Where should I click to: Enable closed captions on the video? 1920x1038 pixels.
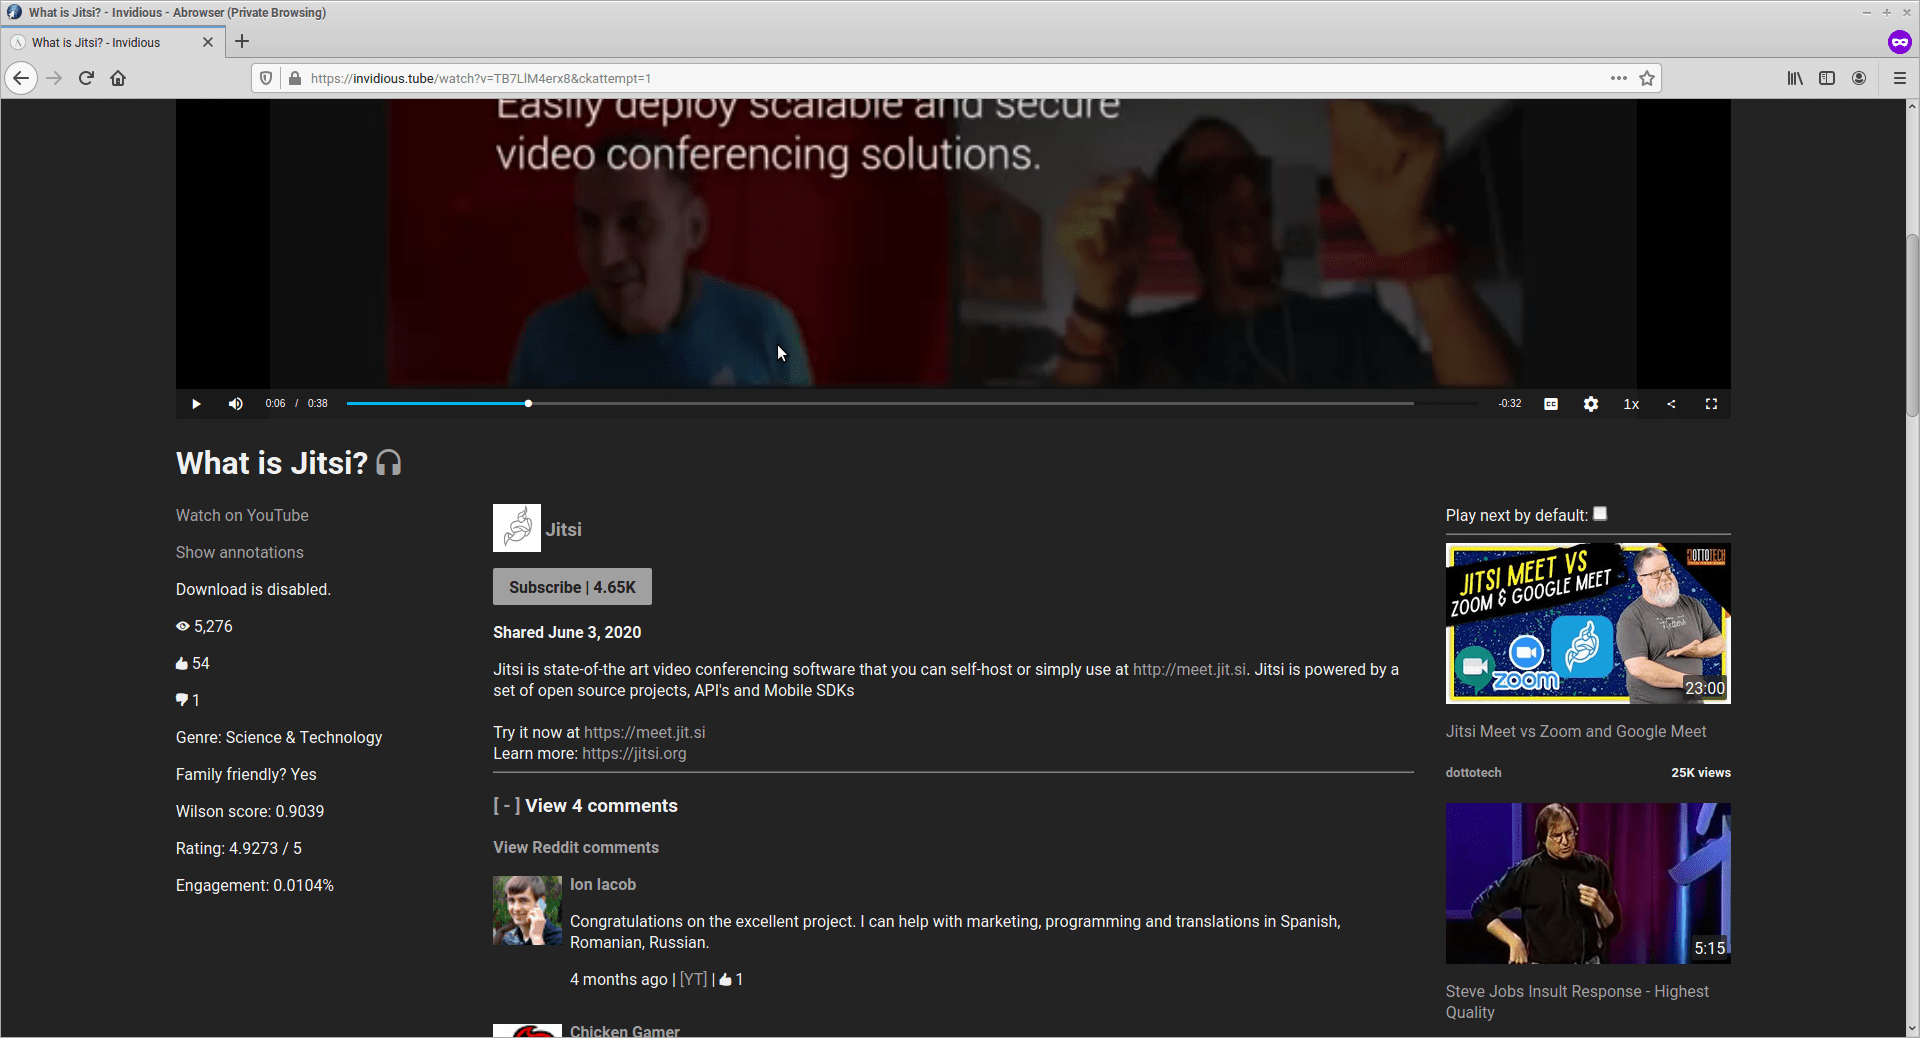[1551, 404]
